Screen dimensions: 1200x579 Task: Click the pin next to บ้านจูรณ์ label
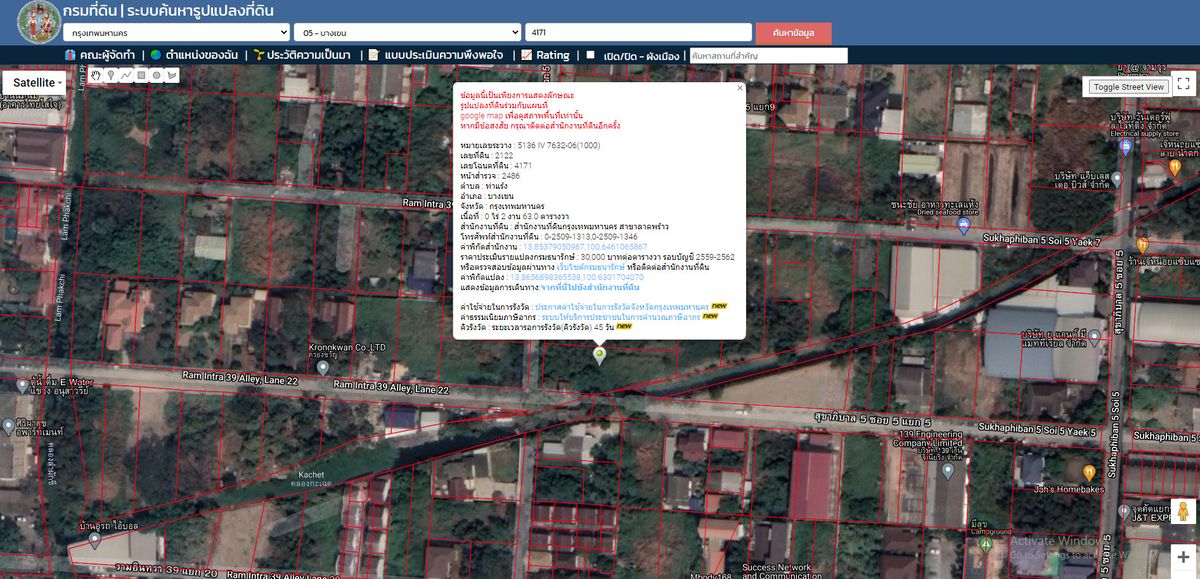tap(94, 541)
